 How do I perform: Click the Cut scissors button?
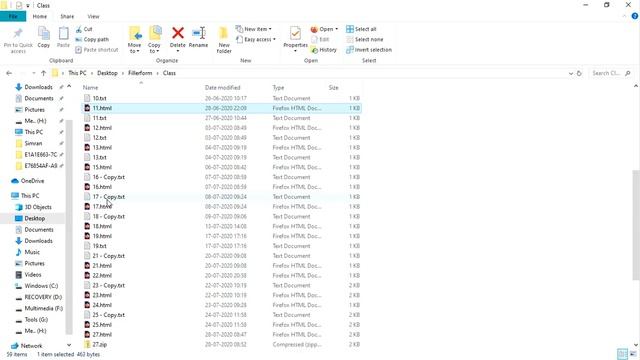point(84,29)
